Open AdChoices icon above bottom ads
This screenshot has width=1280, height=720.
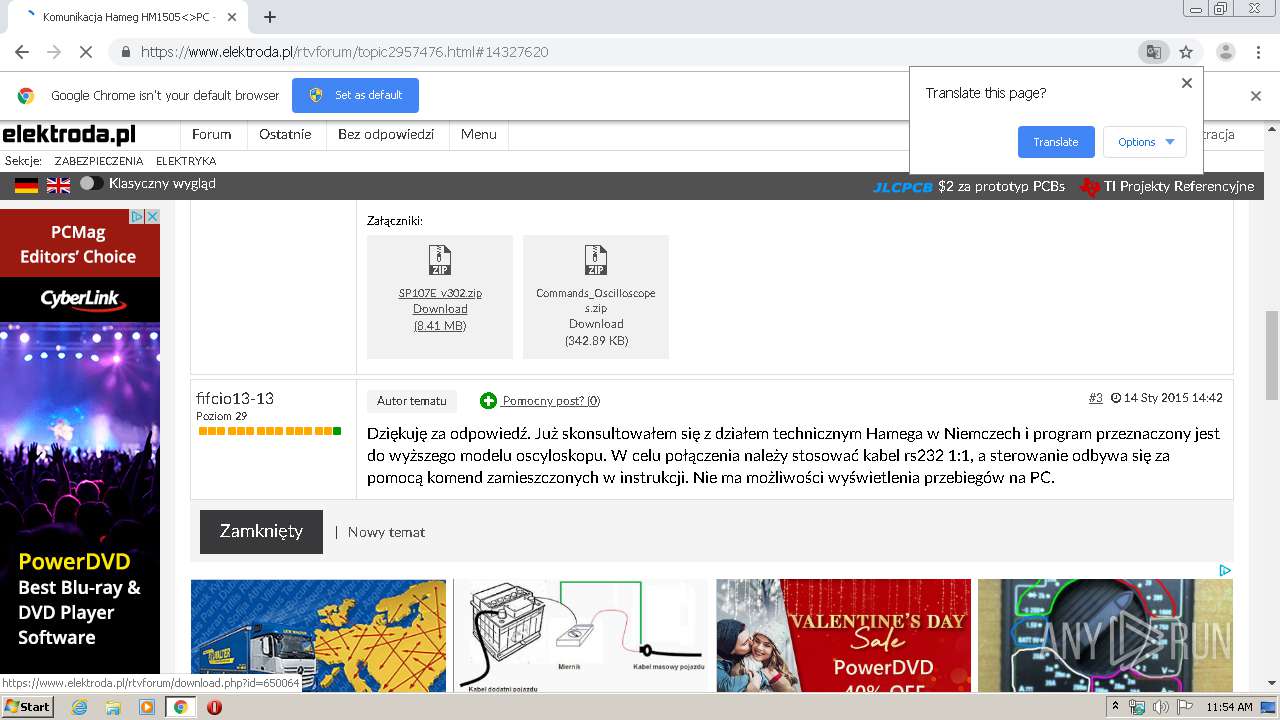coord(1225,571)
